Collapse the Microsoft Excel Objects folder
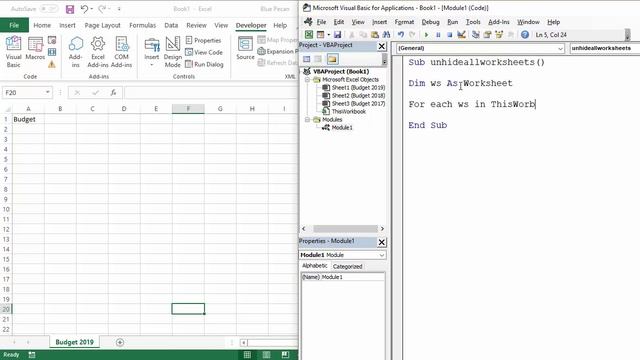This screenshot has width=640, height=360. 307,80
